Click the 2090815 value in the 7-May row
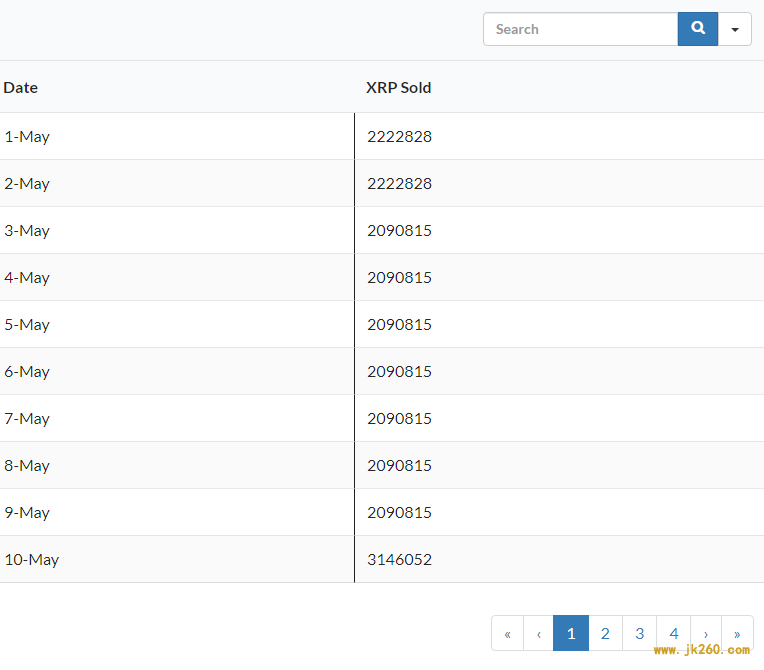The width and height of the screenshot is (764, 670). [x=400, y=419]
